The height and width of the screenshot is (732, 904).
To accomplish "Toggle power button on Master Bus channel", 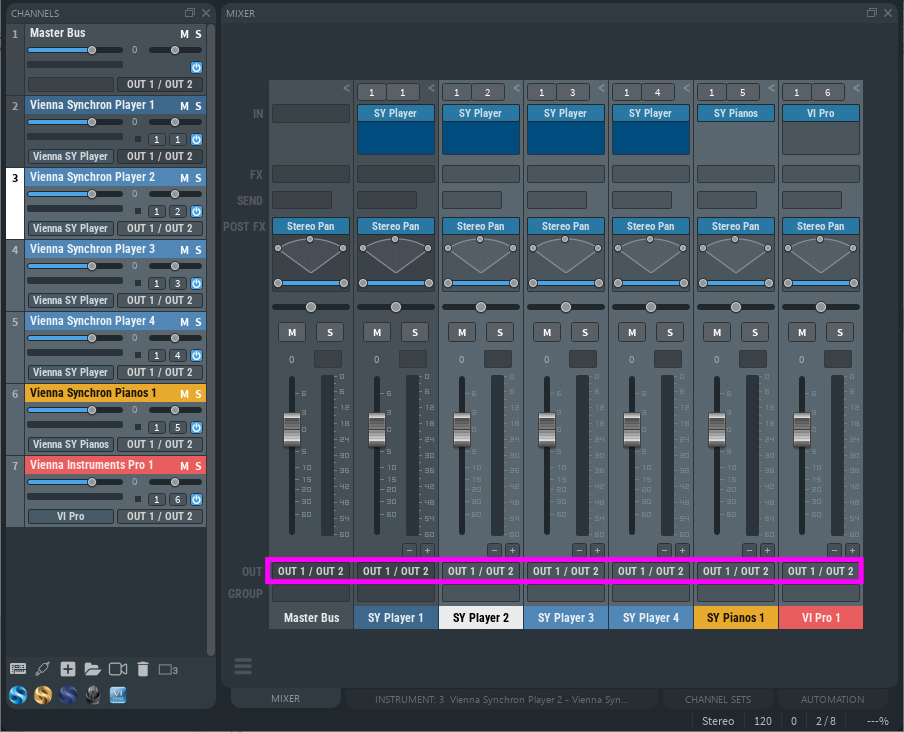I will pos(196,67).
